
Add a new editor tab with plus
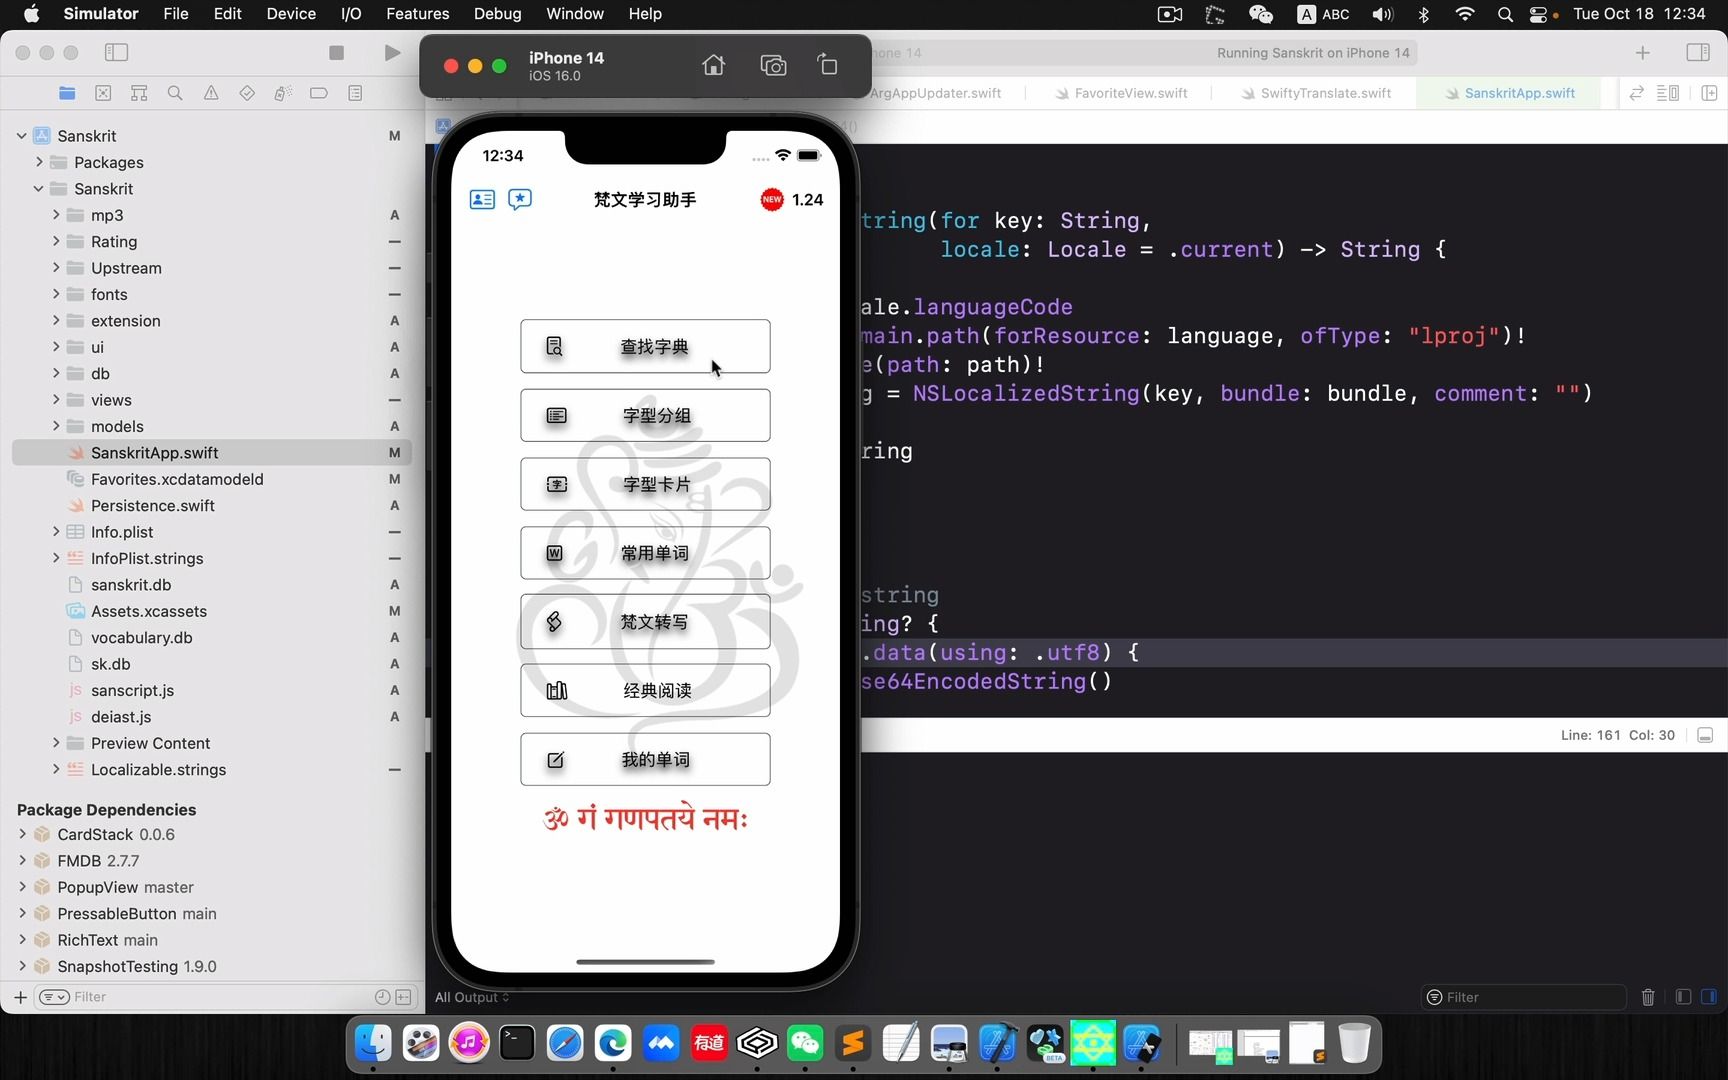point(1642,53)
